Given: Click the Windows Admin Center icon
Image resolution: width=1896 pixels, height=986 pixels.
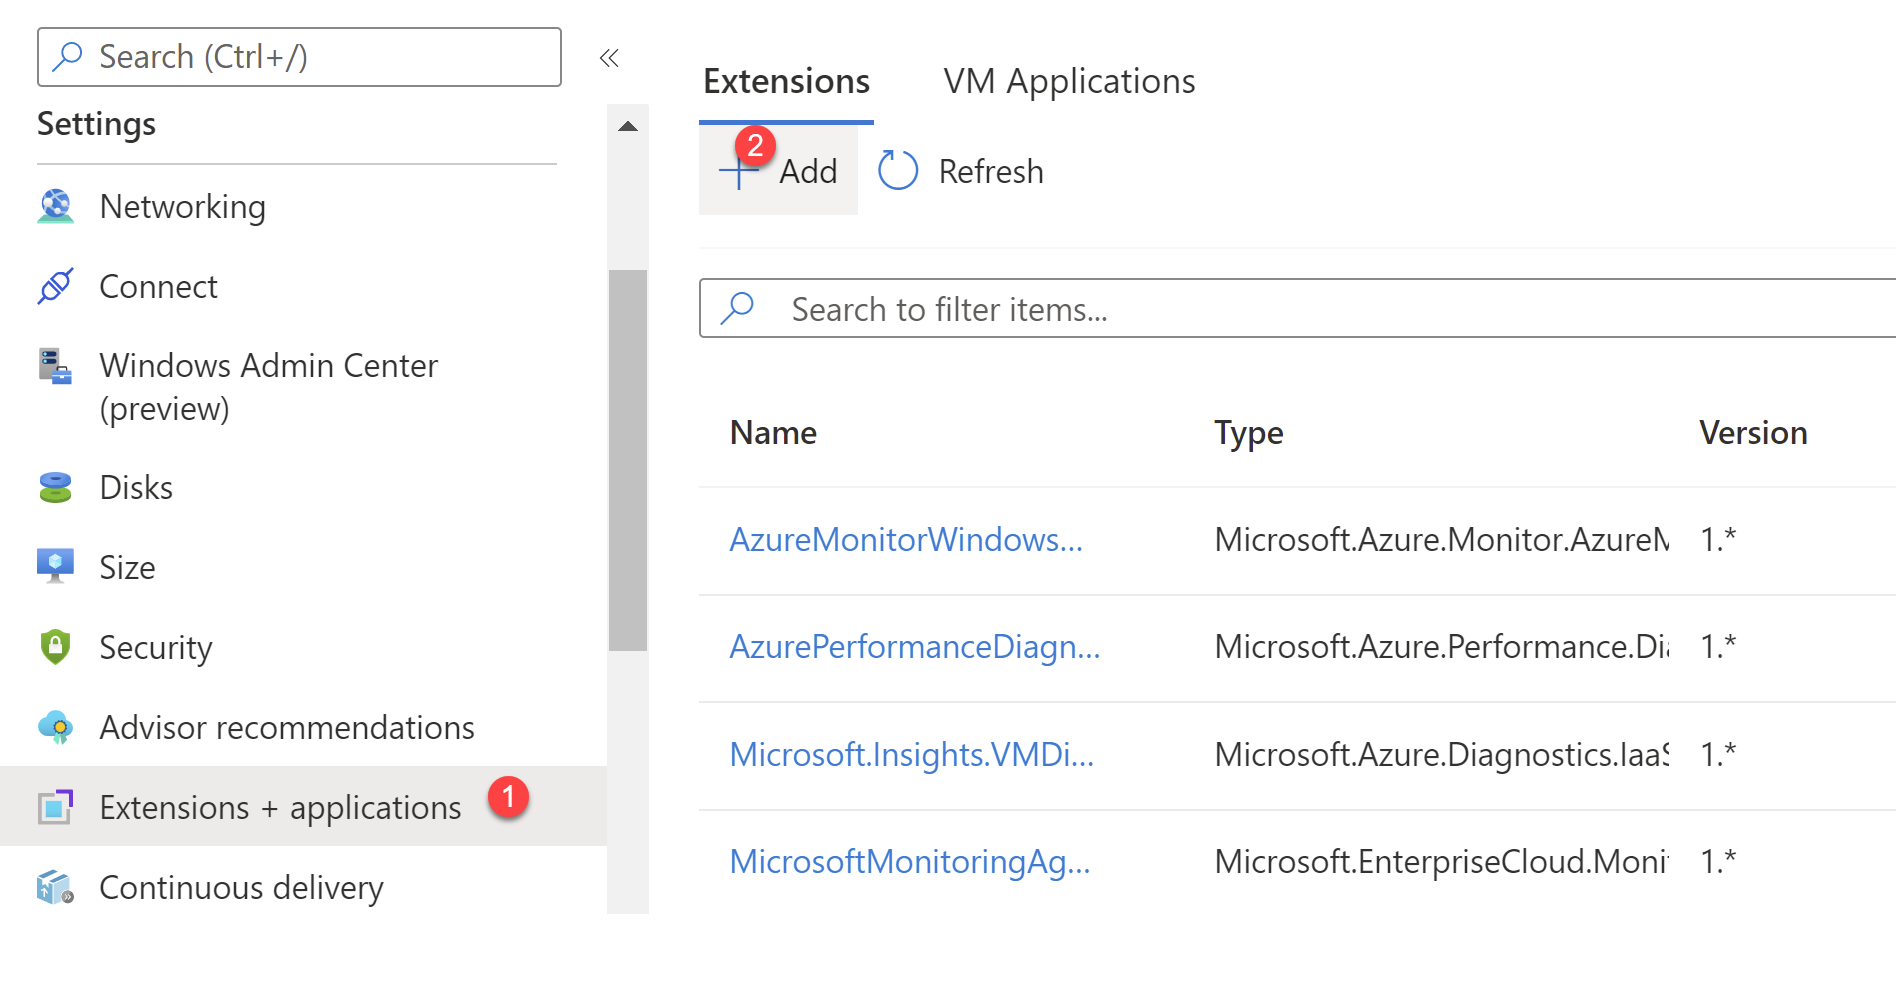Looking at the screenshot, I should pos(56,366).
